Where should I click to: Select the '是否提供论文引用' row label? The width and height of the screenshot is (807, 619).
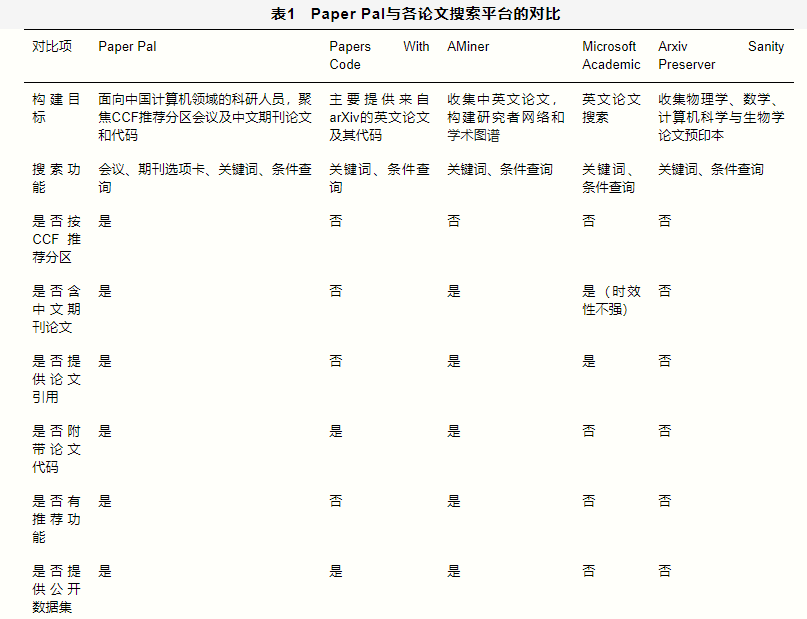pos(56,379)
